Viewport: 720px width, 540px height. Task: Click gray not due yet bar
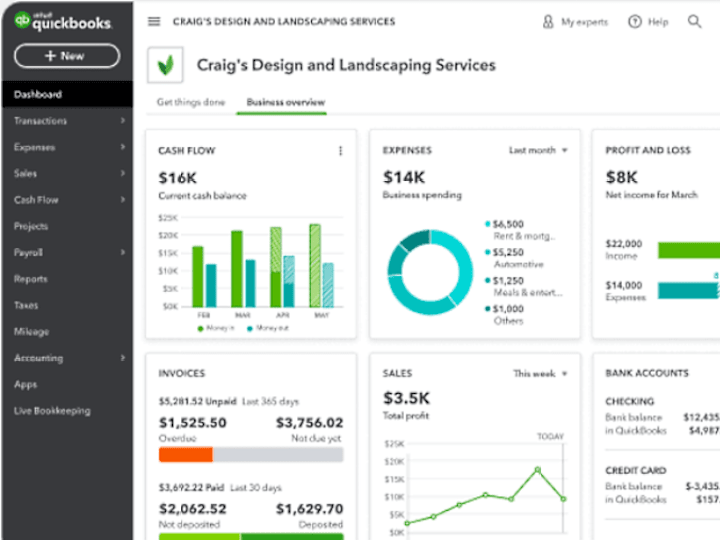pos(278,455)
